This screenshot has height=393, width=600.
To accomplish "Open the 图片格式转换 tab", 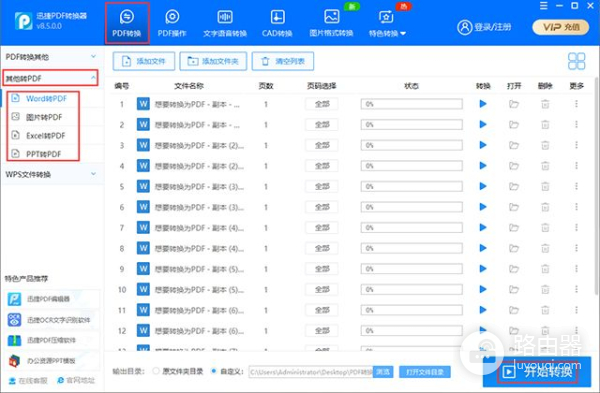I will 331,23.
